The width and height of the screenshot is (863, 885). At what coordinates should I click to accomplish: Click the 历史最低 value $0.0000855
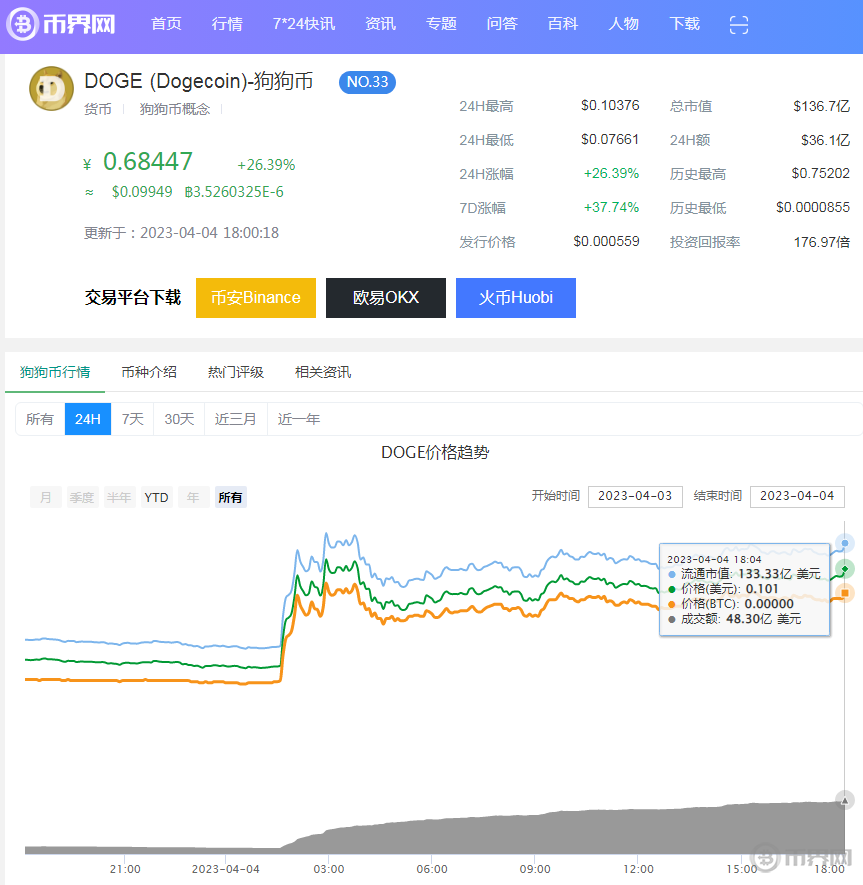pos(813,208)
